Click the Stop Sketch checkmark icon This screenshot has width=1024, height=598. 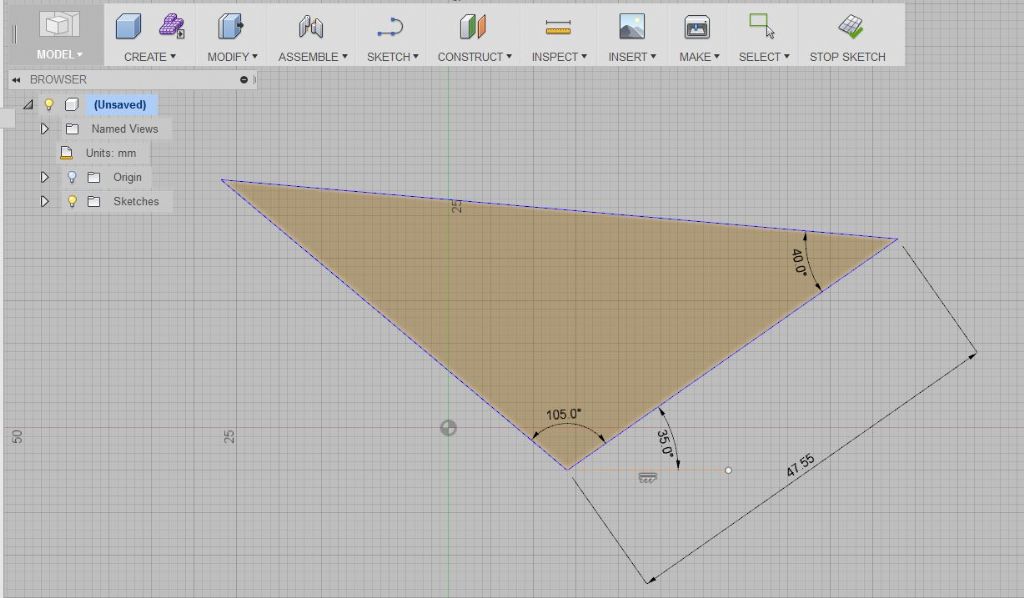pyautogui.click(x=850, y=27)
